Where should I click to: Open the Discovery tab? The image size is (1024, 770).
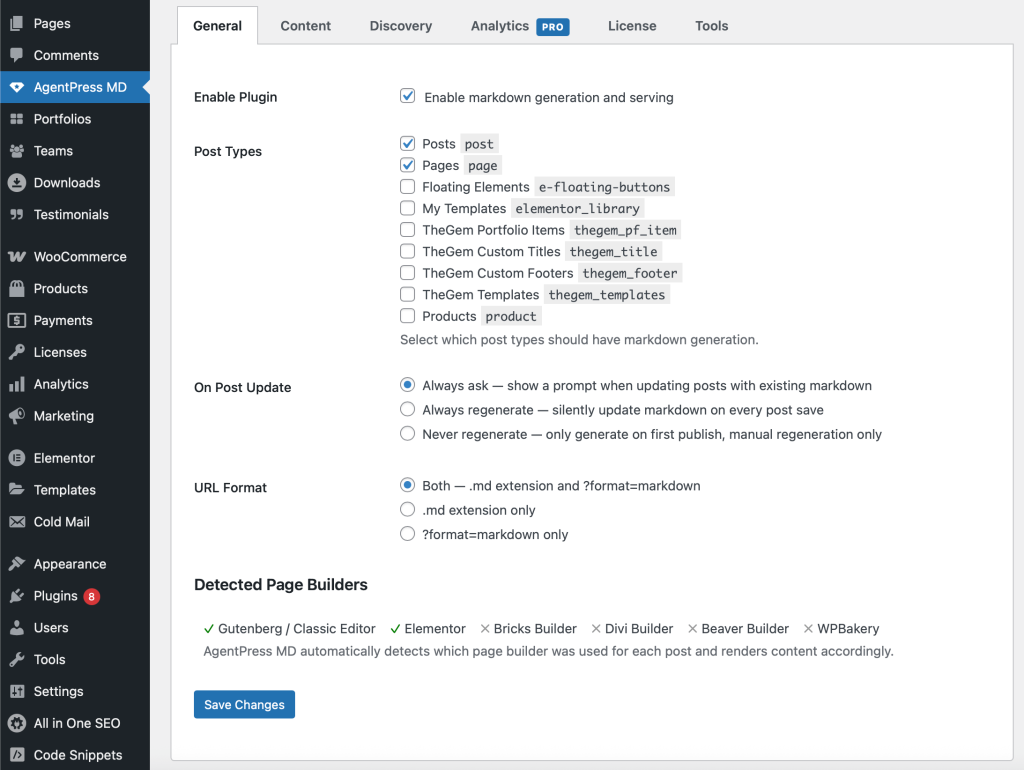[401, 26]
